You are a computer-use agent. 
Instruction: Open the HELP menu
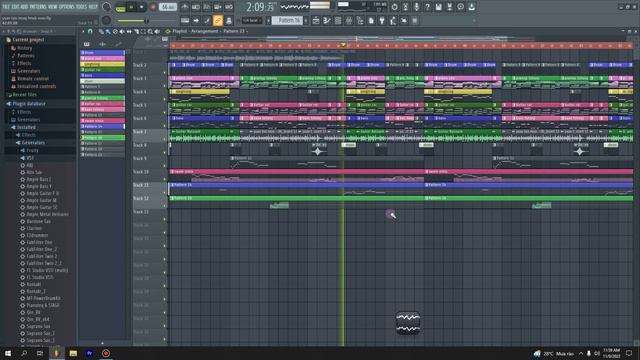pos(93,7)
